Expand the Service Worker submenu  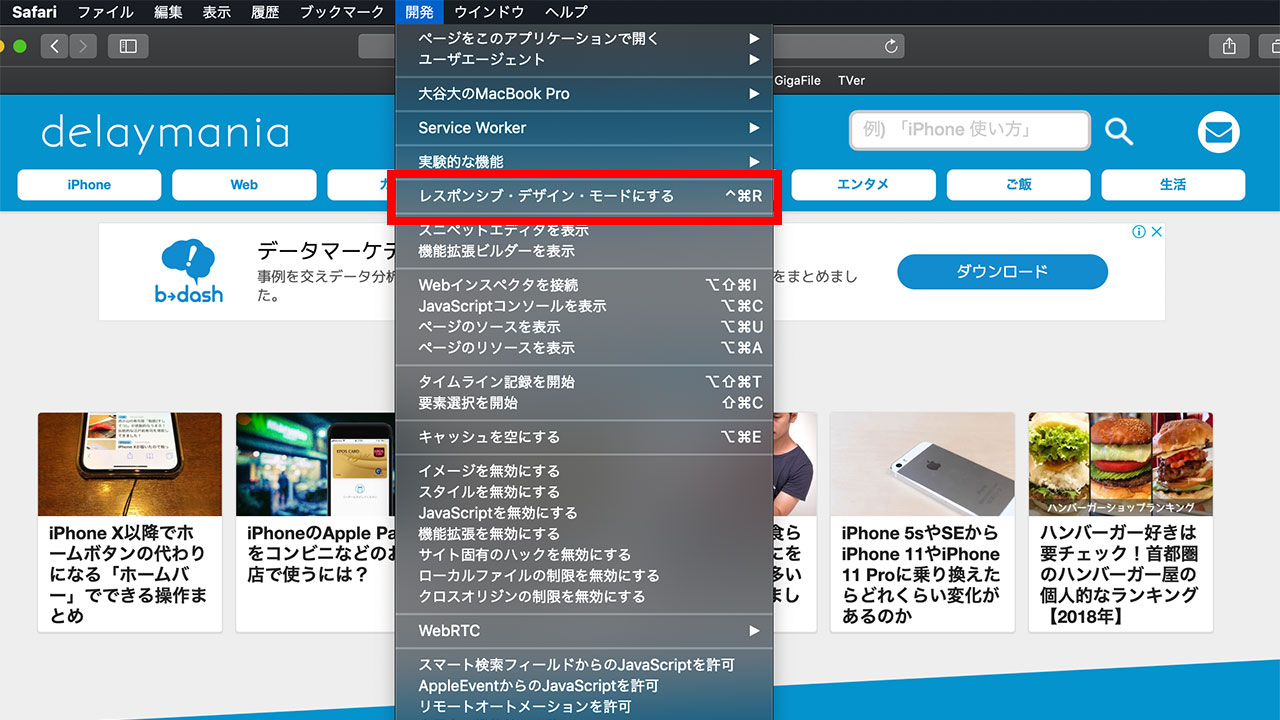point(584,127)
